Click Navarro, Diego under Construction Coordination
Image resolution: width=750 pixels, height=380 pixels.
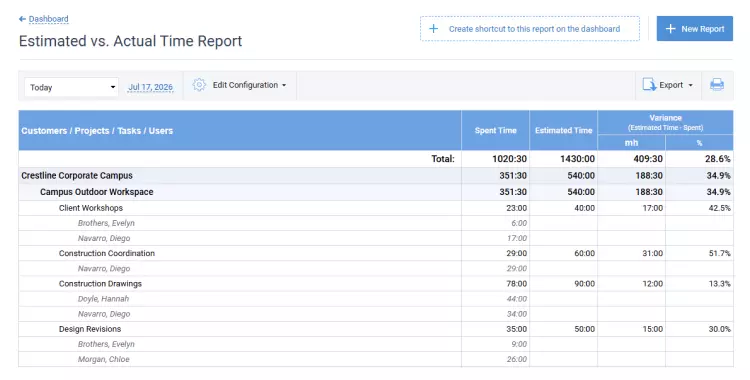coord(375,268)
